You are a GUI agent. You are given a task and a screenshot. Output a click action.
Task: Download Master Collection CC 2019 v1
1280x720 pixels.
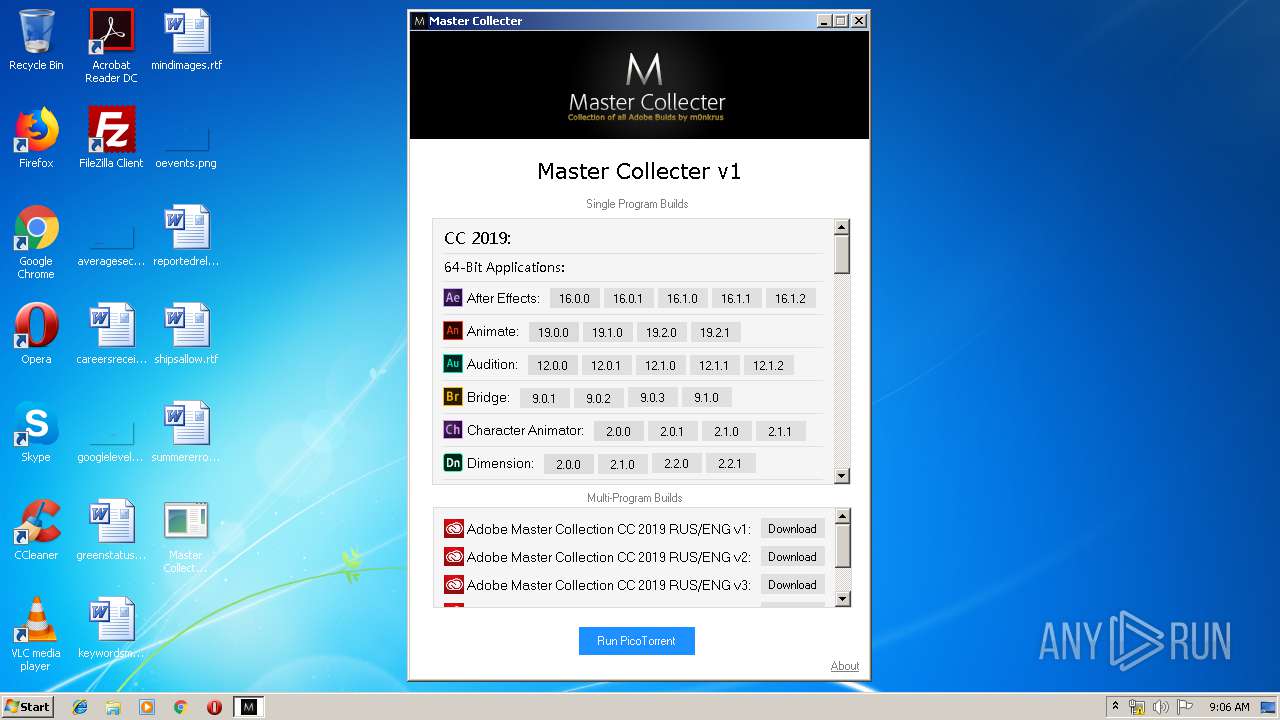tap(792, 529)
